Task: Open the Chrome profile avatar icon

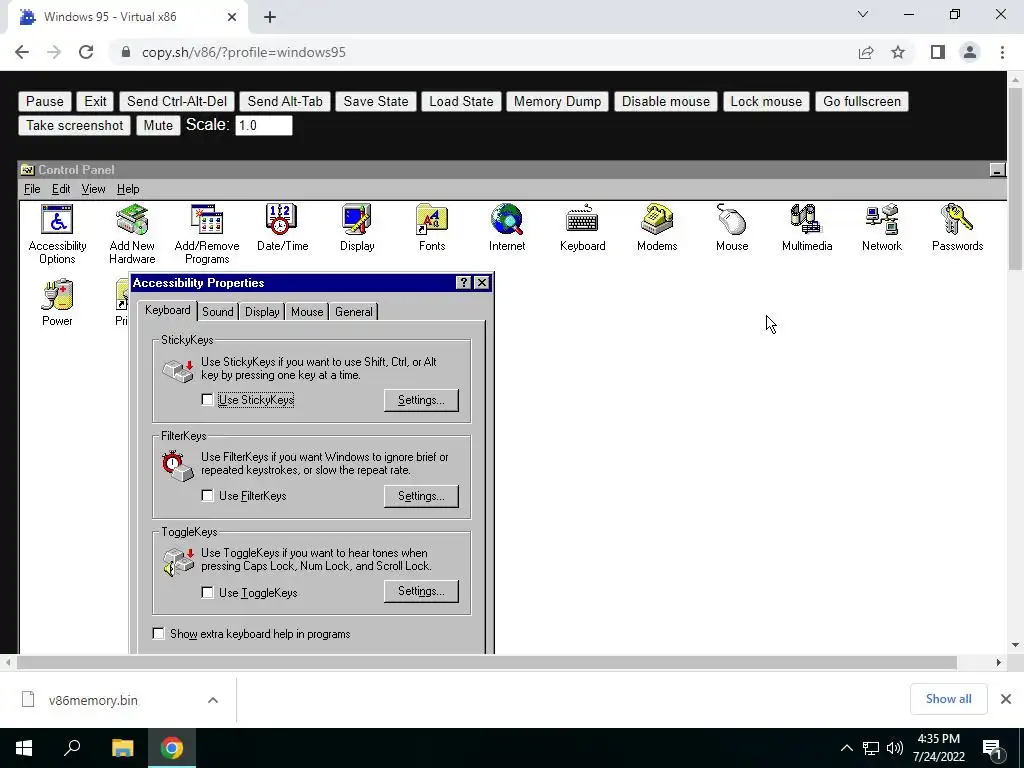Action: [x=970, y=52]
